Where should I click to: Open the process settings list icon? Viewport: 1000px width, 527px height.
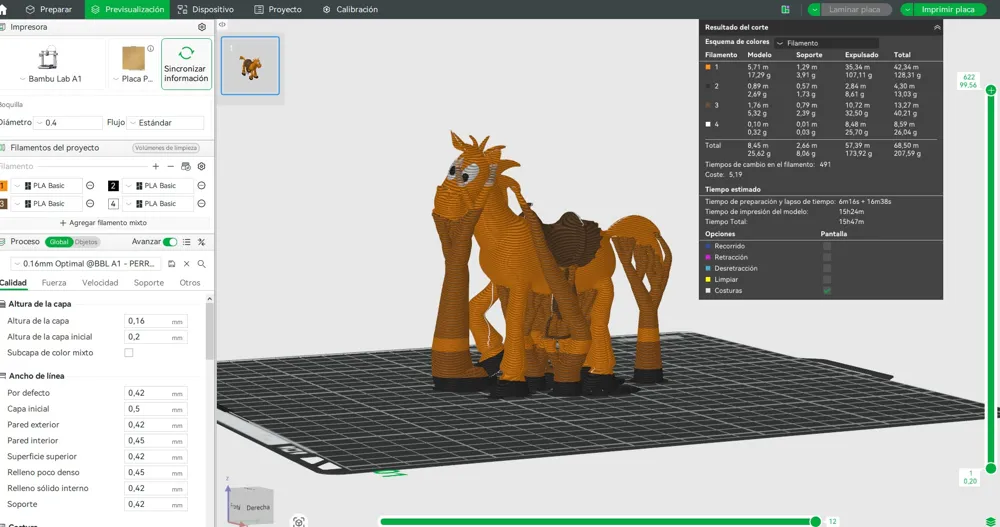click(x=187, y=242)
